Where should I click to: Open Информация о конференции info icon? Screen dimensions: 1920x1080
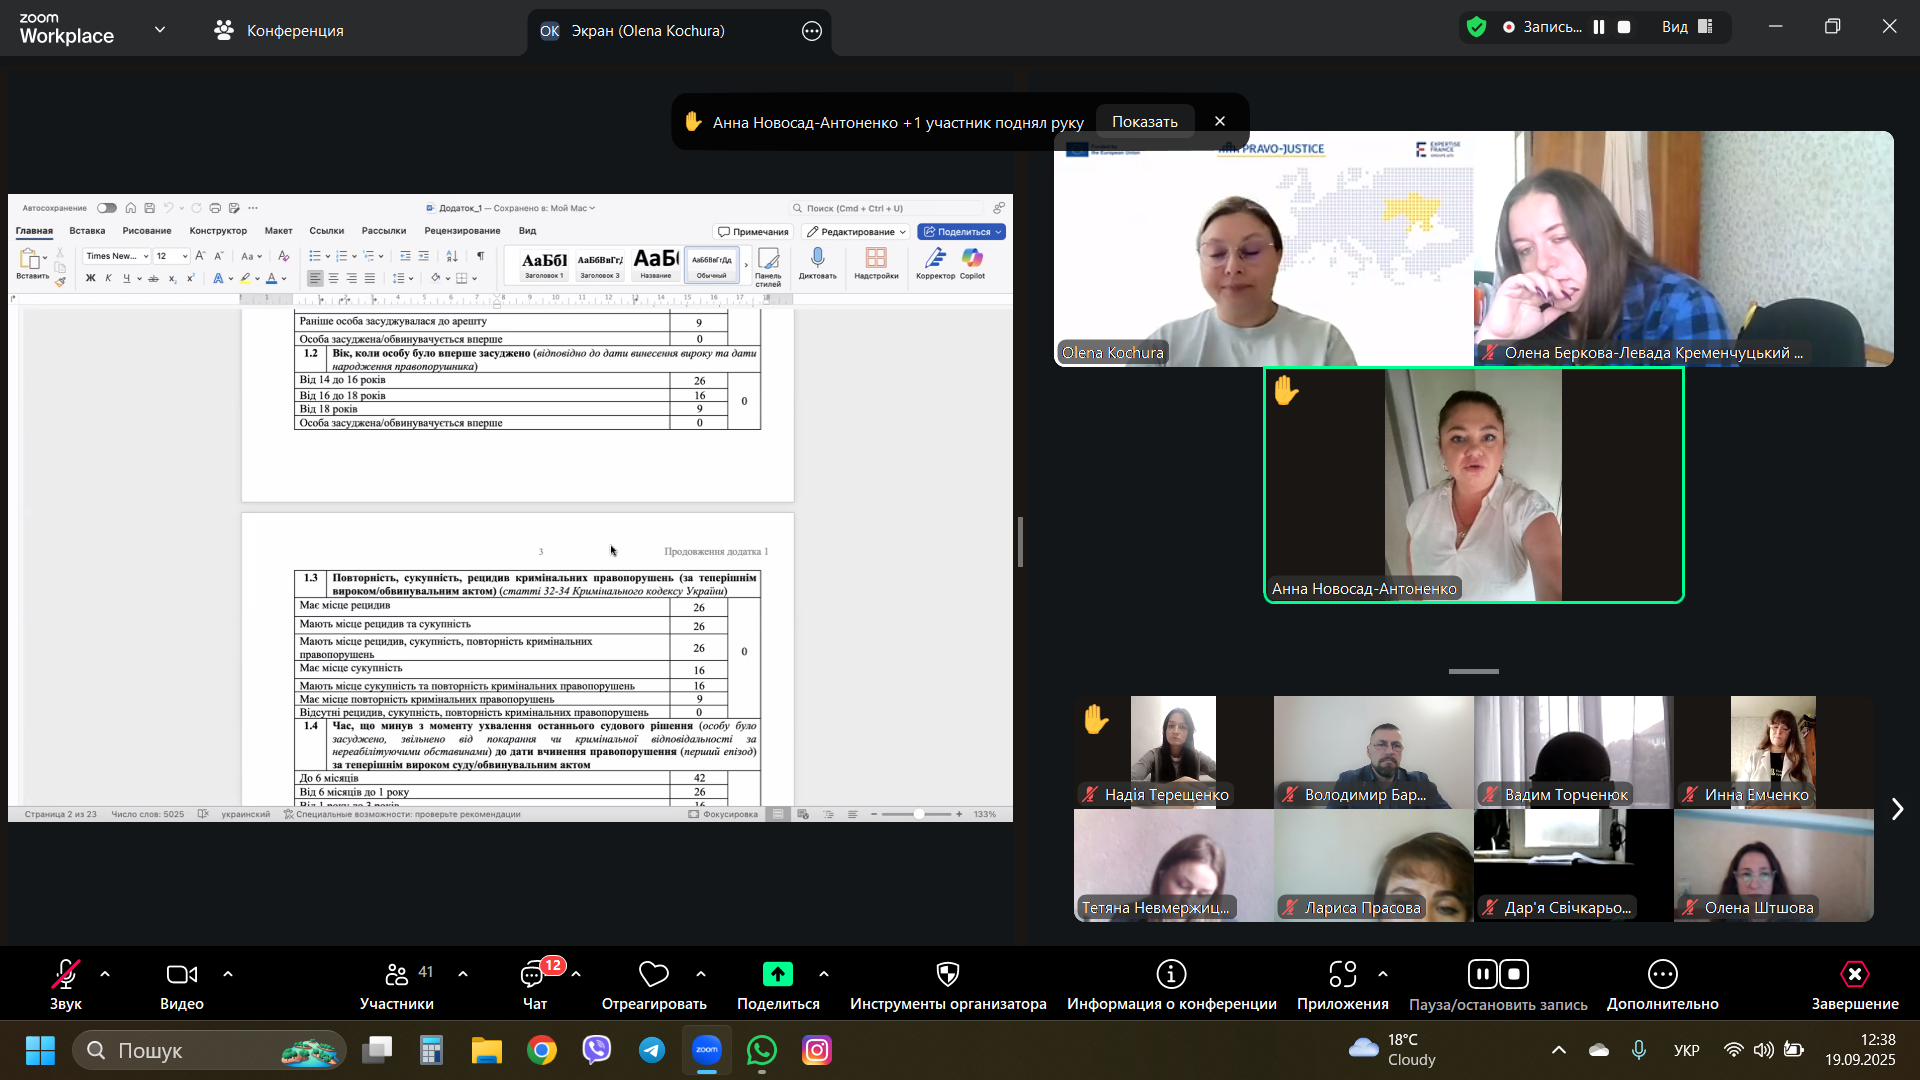point(1171,974)
